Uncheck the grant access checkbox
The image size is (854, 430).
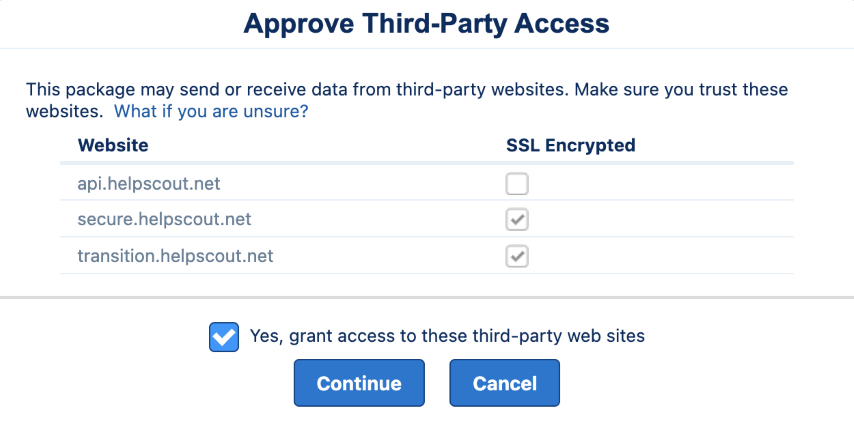224,337
